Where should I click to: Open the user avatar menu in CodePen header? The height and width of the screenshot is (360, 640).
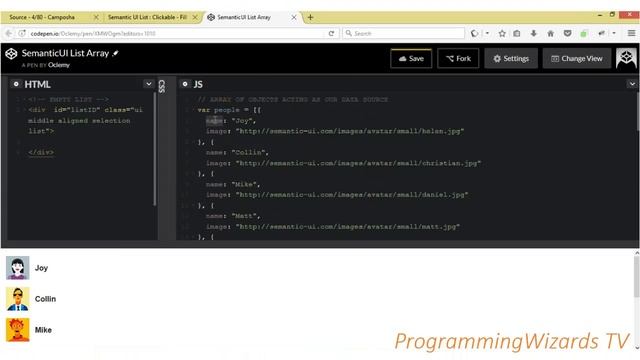[626, 58]
